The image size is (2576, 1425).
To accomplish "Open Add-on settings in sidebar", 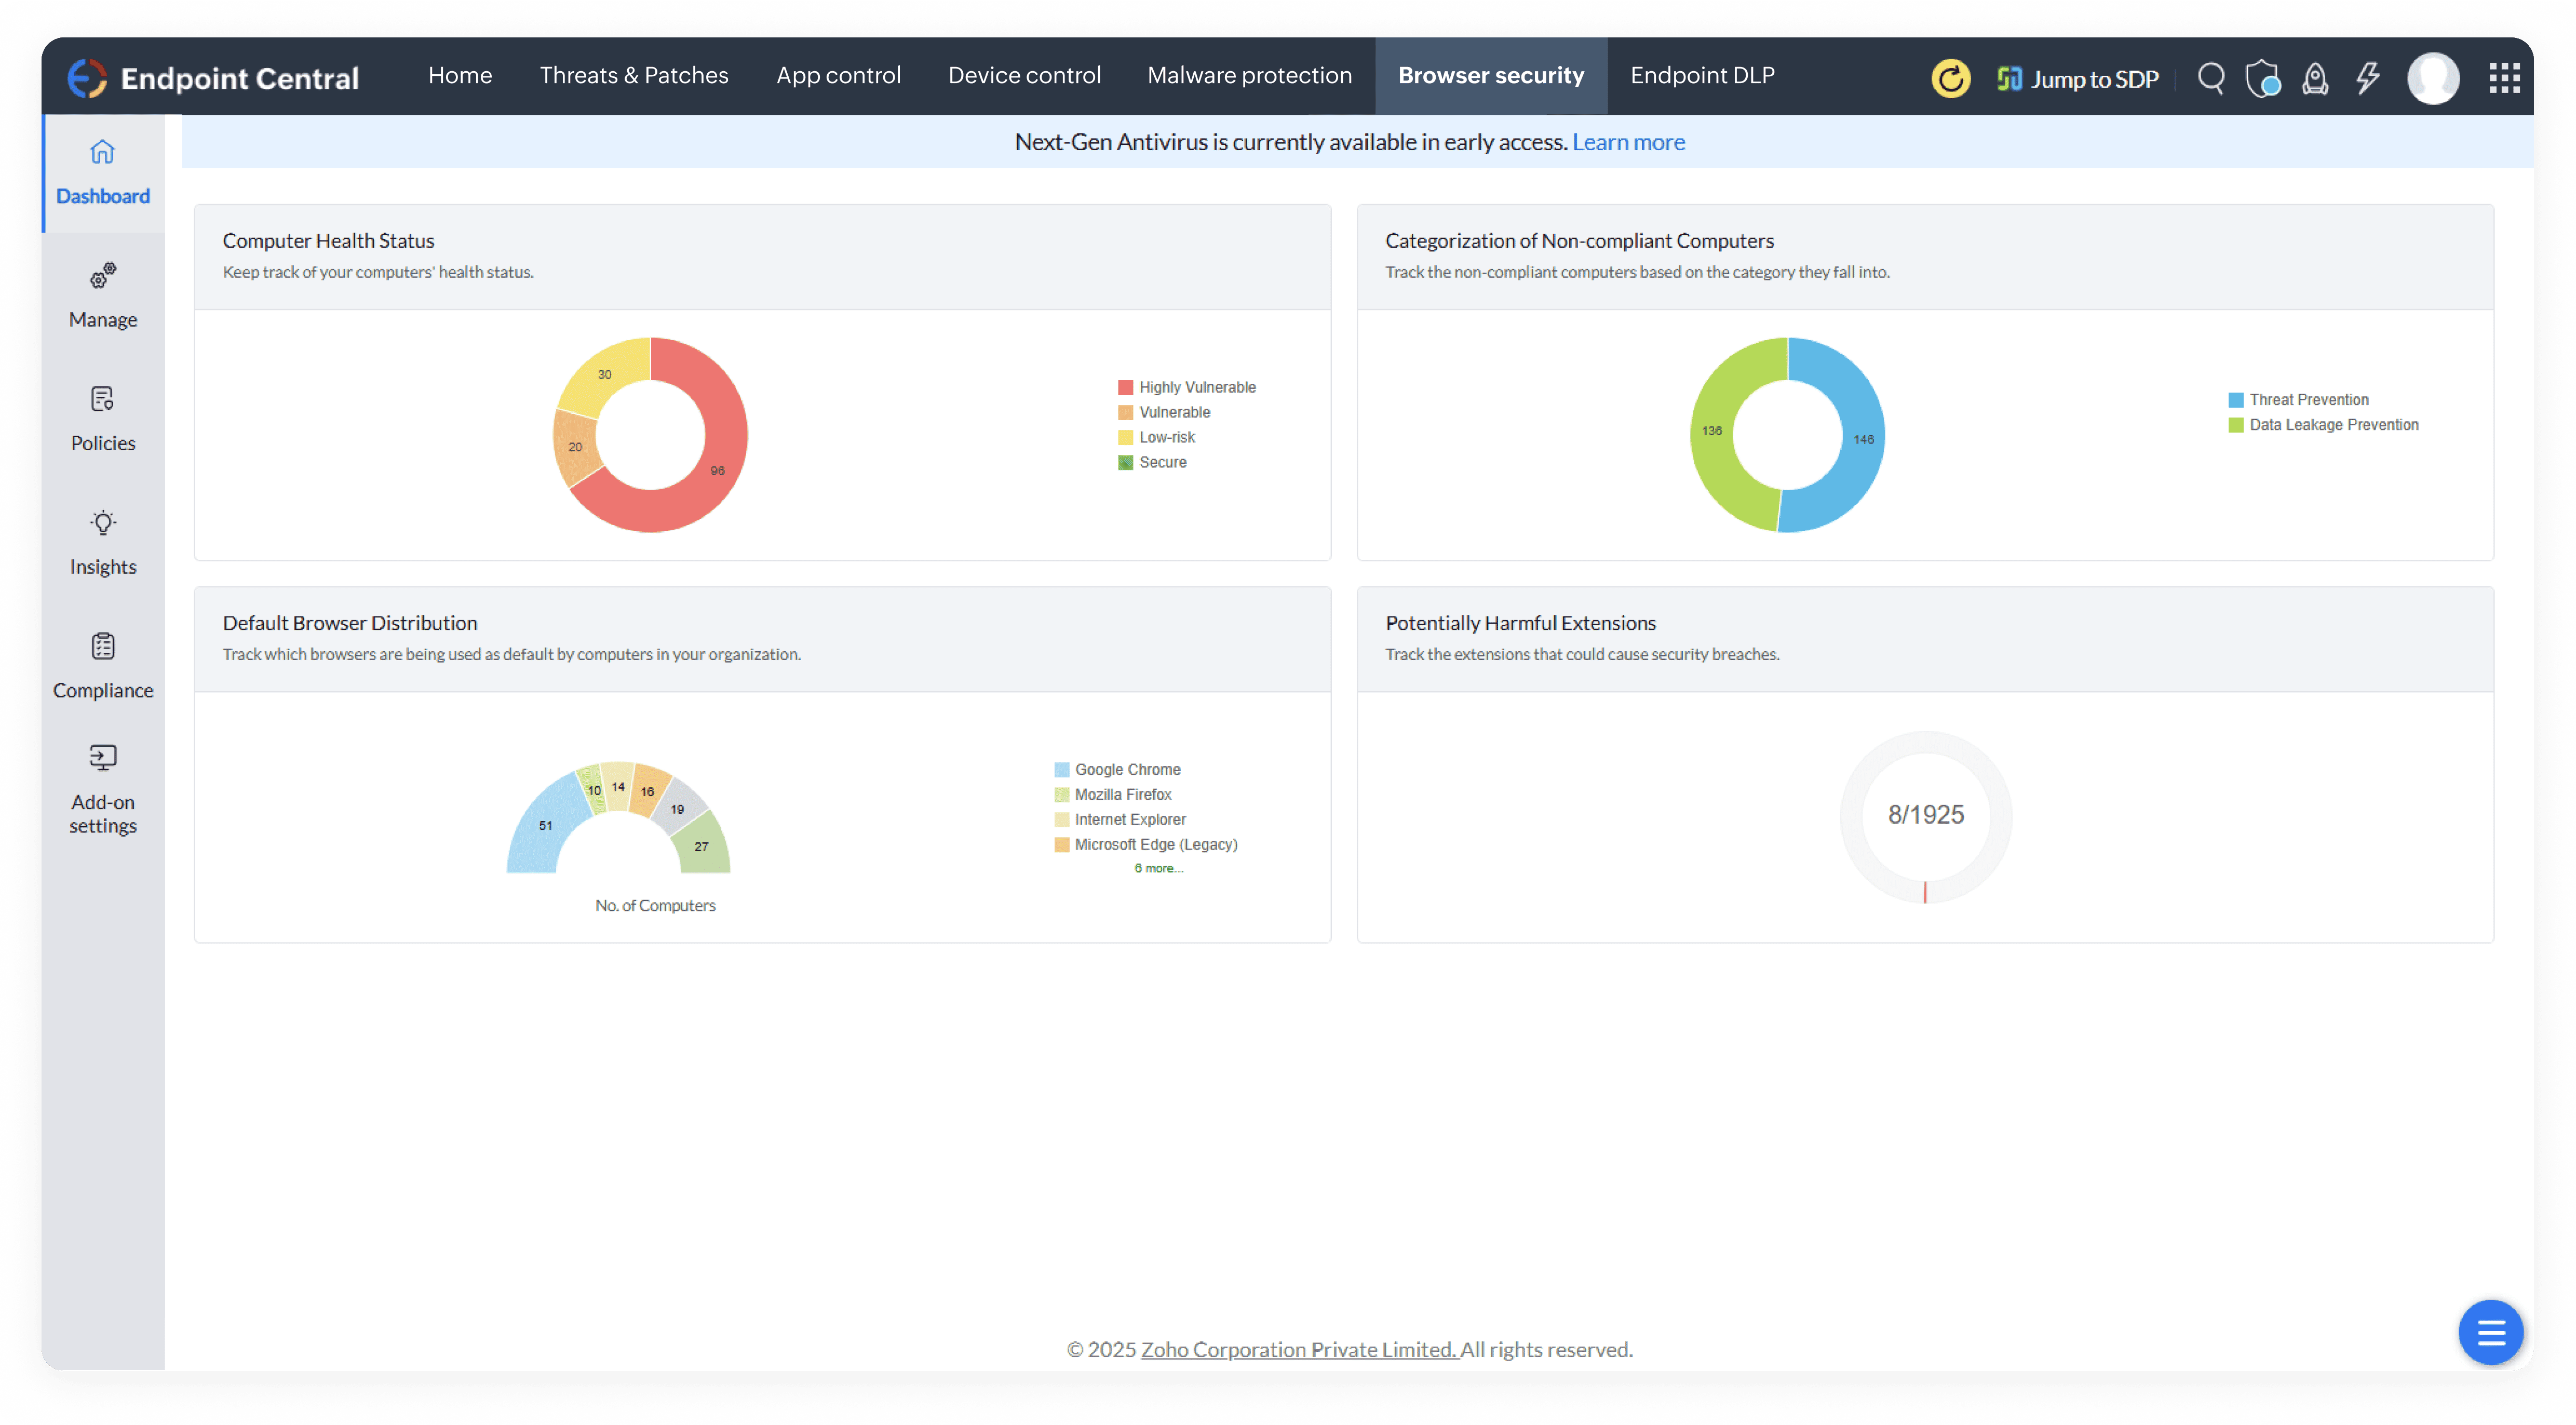I will [x=103, y=789].
